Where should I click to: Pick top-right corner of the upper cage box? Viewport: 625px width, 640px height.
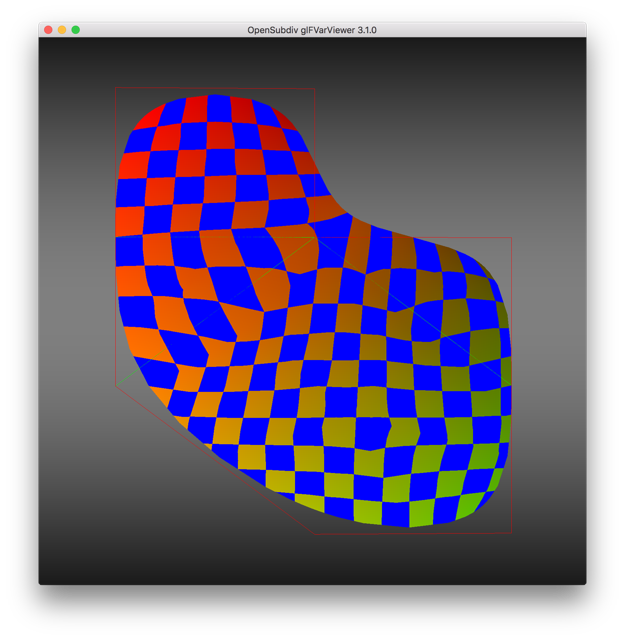315,89
